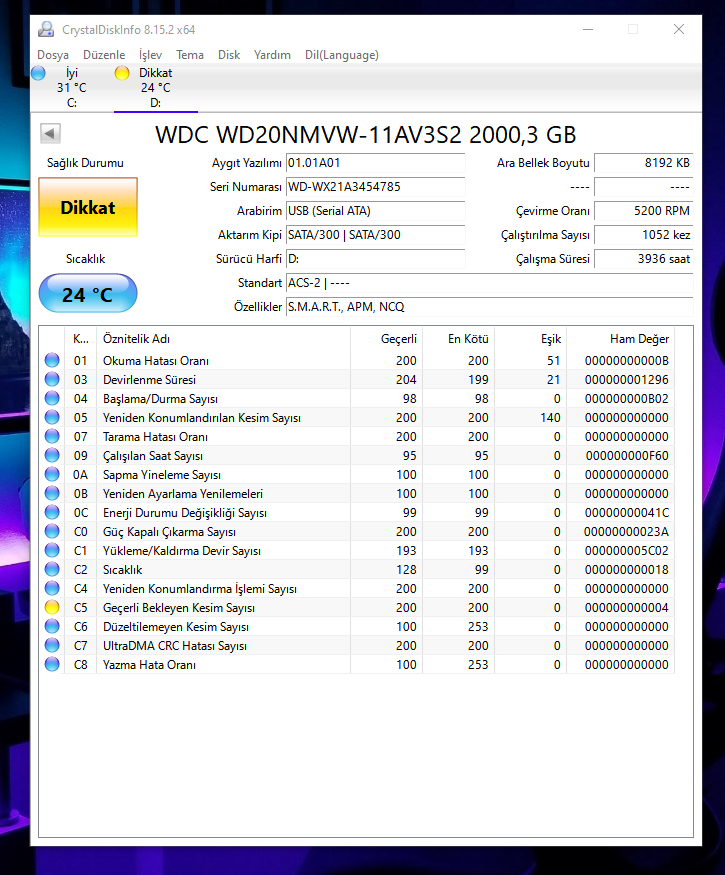725x875 pixels.
Task: Click the status orb of Enerji Durumu Değişikliği Sayısı
Action: coord(52,512)
